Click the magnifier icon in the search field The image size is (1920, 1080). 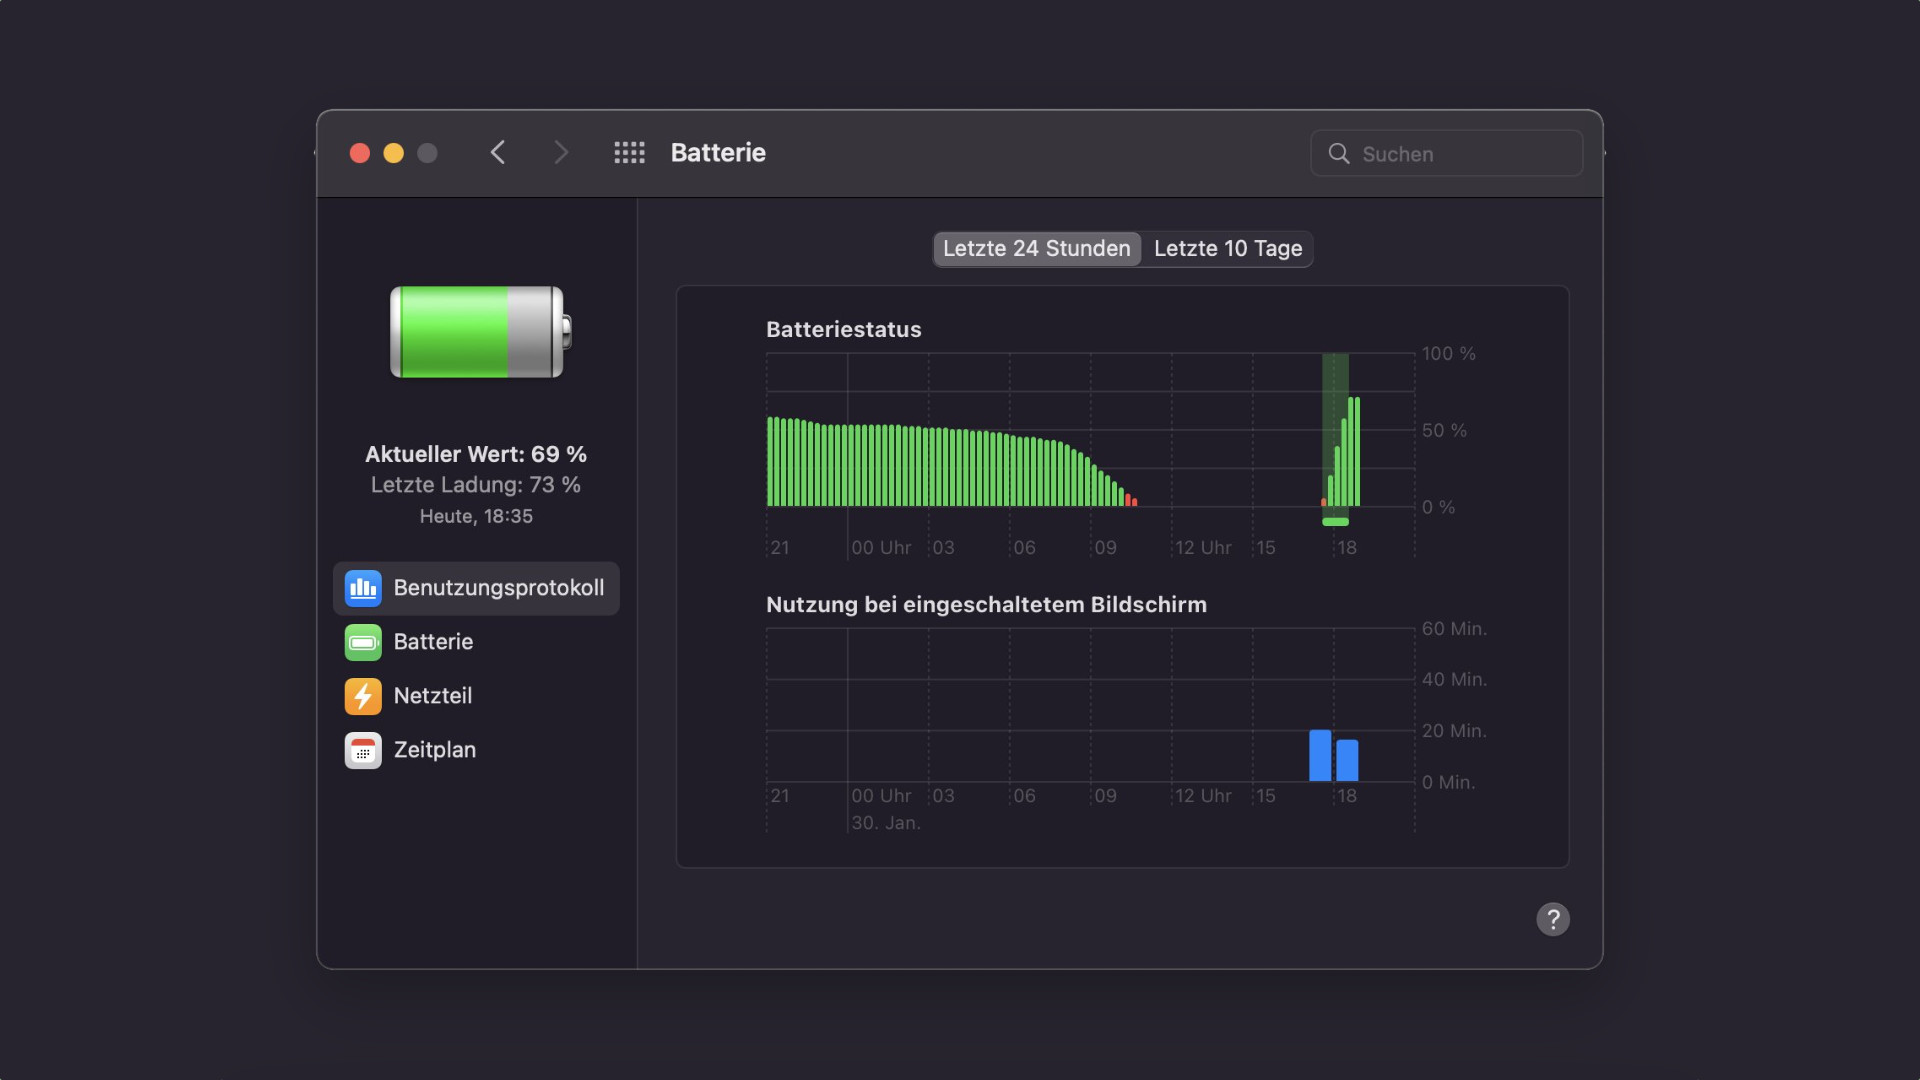point(1339,154)
